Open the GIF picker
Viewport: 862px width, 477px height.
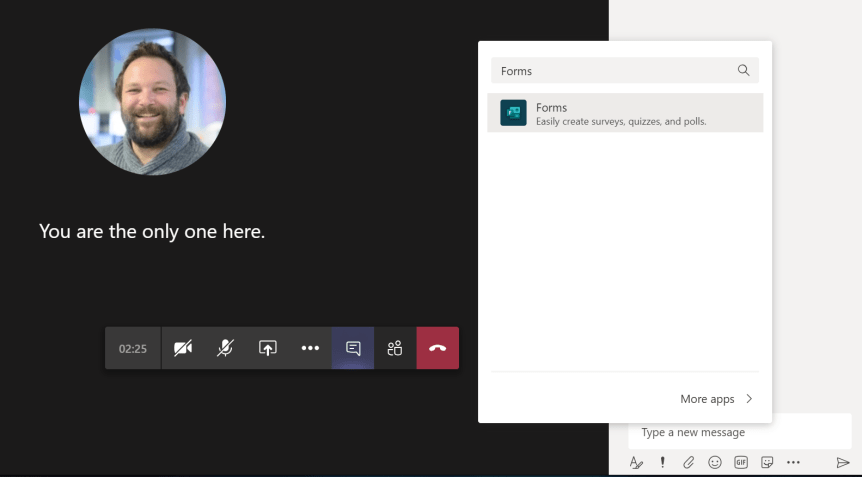tap(741, 462)
